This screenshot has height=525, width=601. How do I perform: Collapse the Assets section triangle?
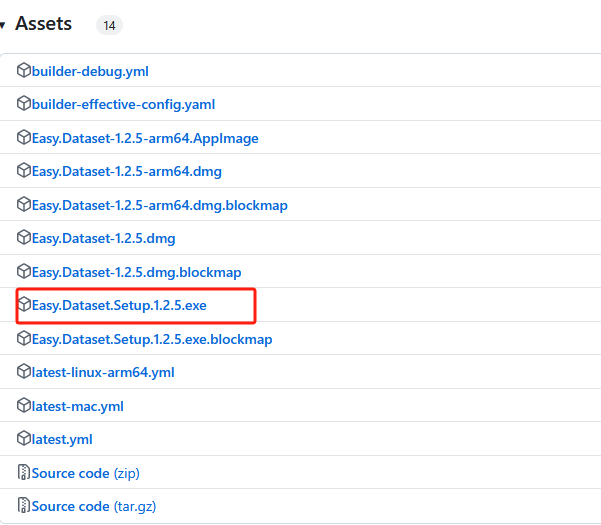pos(2,25)
